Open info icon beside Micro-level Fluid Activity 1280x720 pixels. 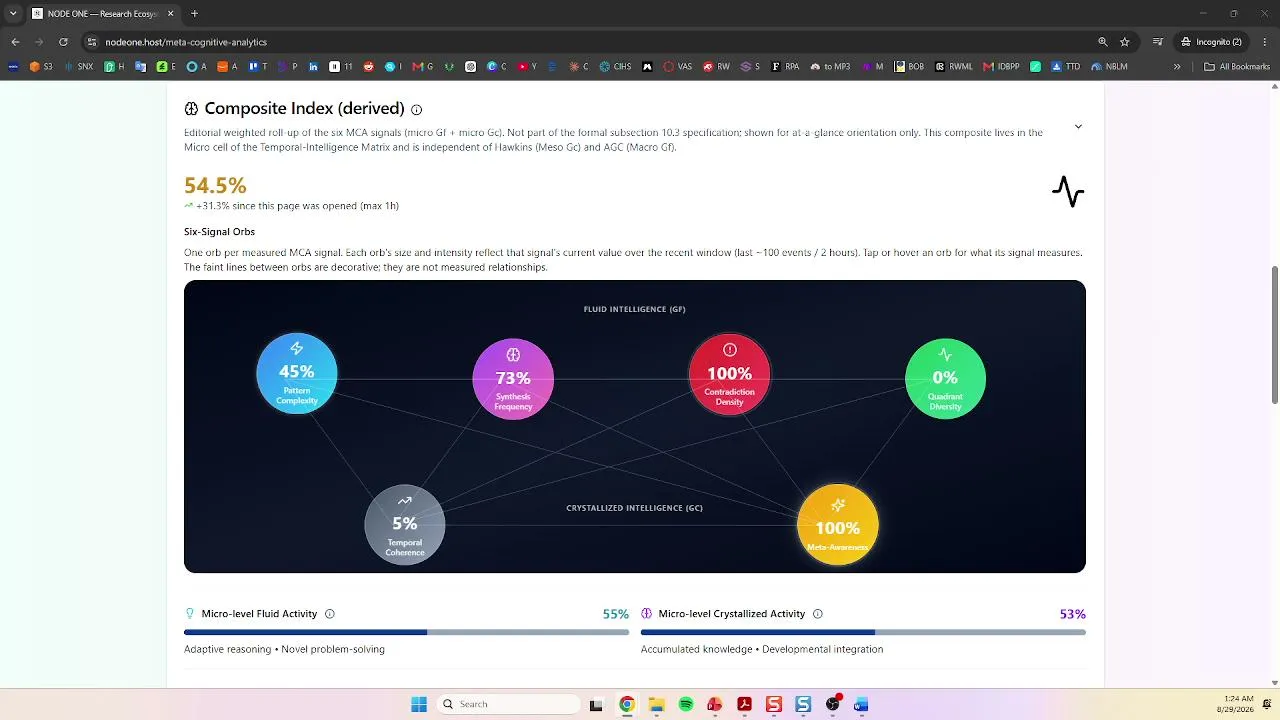click(x=330, y=614)
